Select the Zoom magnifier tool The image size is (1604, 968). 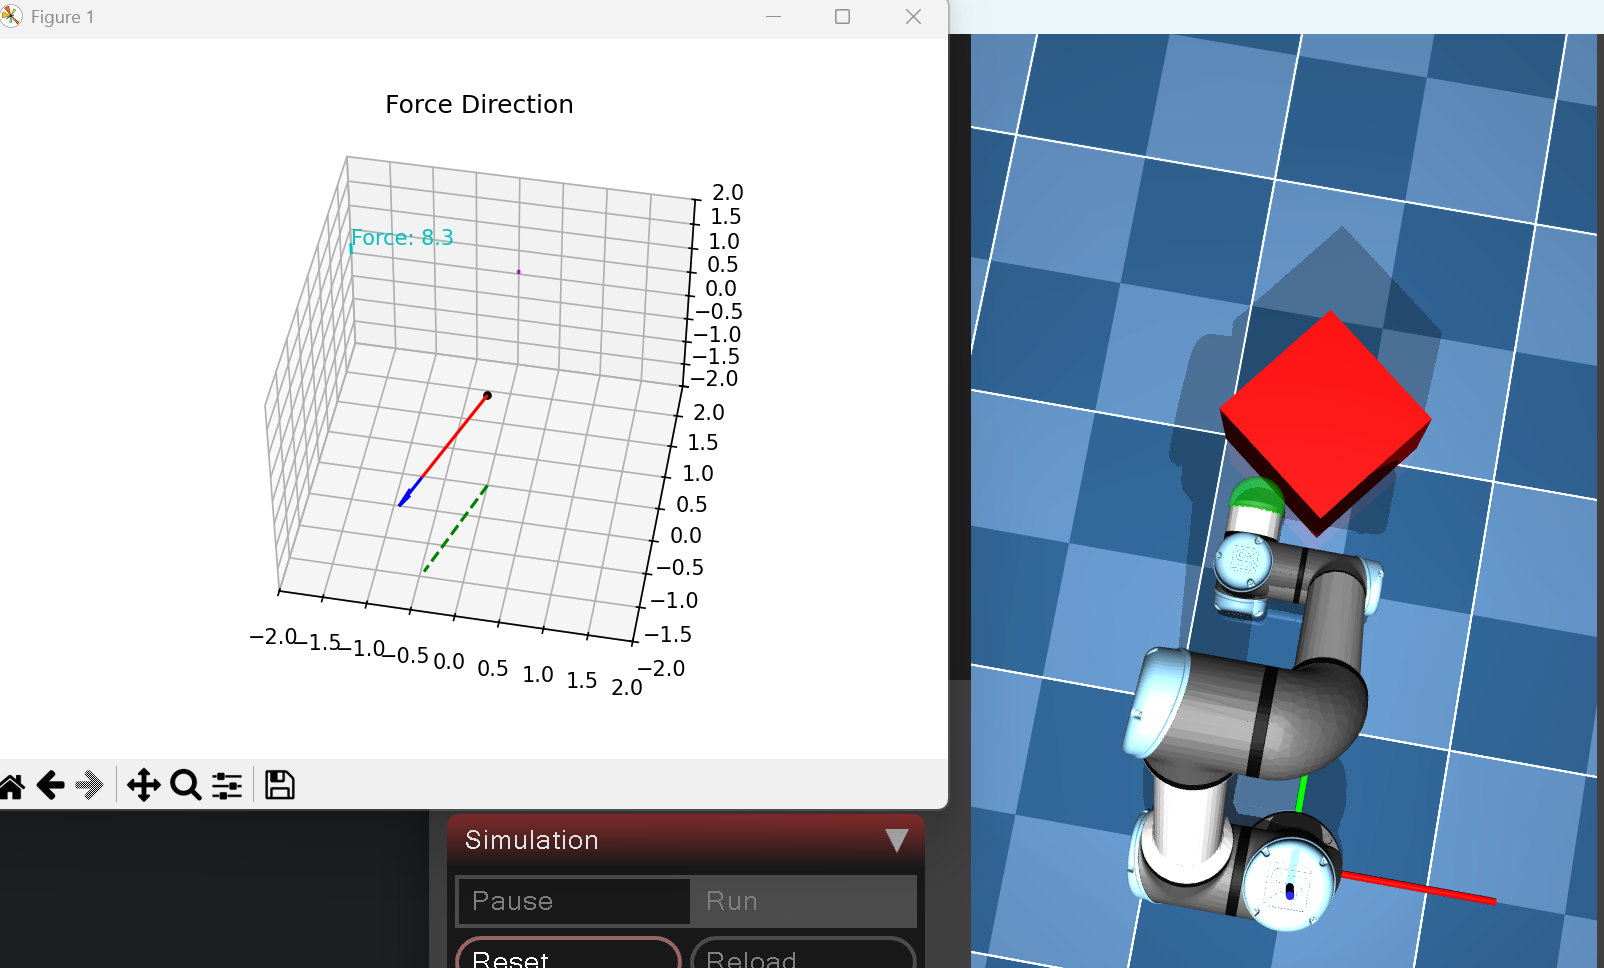point(186,785)
